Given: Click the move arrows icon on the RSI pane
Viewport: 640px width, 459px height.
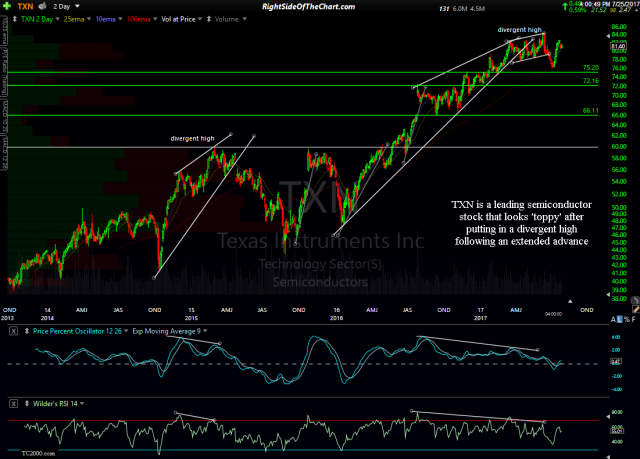Looking at the screenshot, I should click(x=27, y=401).
